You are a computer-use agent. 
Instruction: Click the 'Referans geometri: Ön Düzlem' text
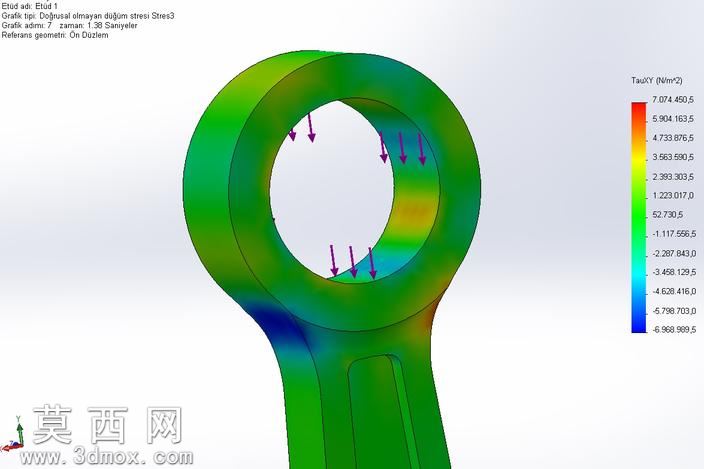(x=55, y=35)
